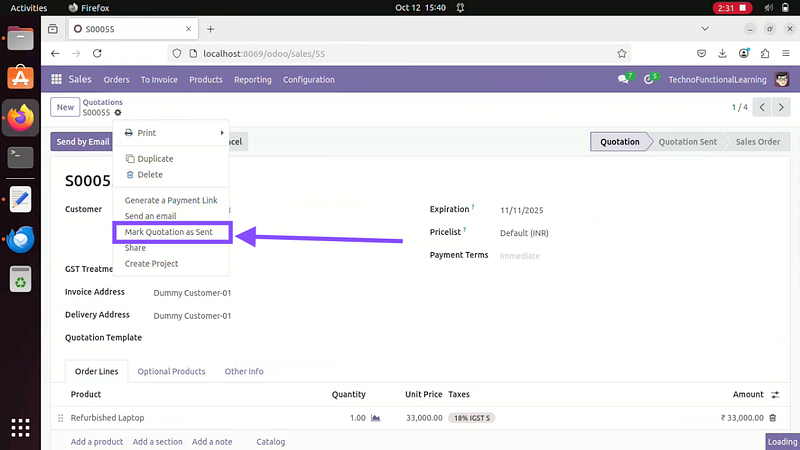Go to the next record arrow
The height and width of the screenshot is (450, 800).
(x=781, y=107)
